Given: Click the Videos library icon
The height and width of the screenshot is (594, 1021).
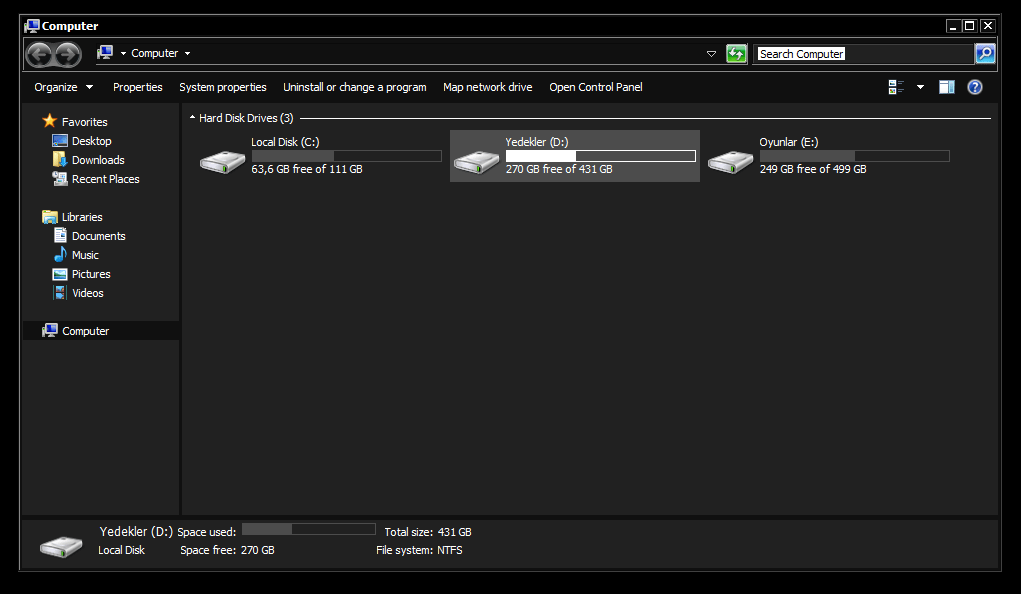Looking at the screenshot, I should [x=60, y=293].
